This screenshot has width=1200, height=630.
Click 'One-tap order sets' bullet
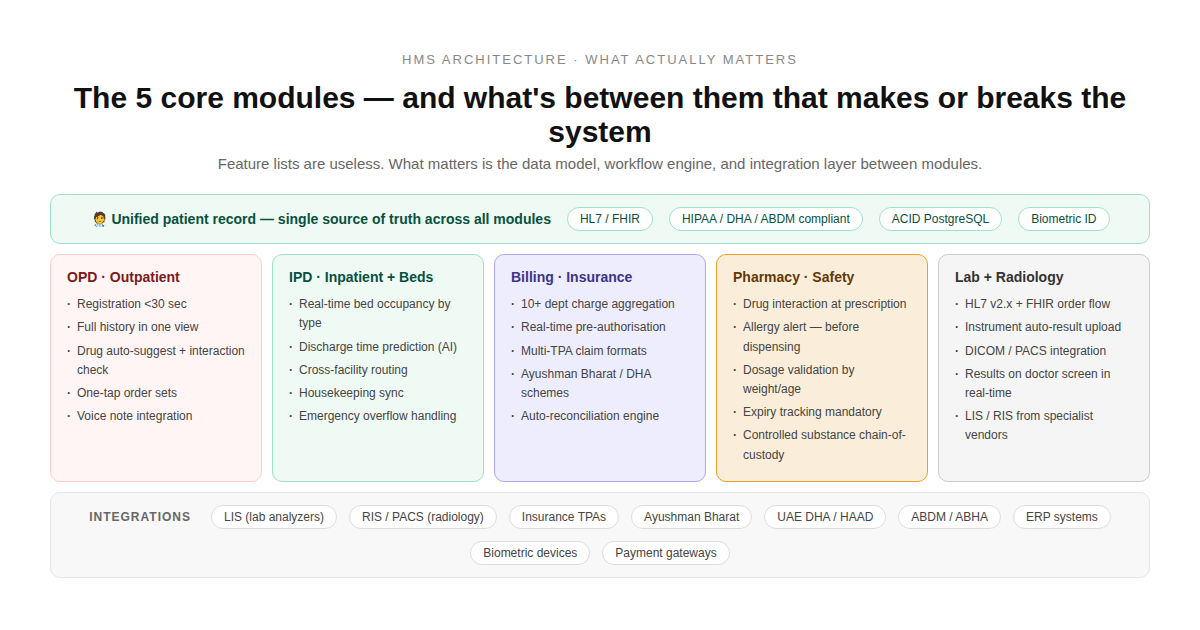pyautogui.click(x=127, y=393)
